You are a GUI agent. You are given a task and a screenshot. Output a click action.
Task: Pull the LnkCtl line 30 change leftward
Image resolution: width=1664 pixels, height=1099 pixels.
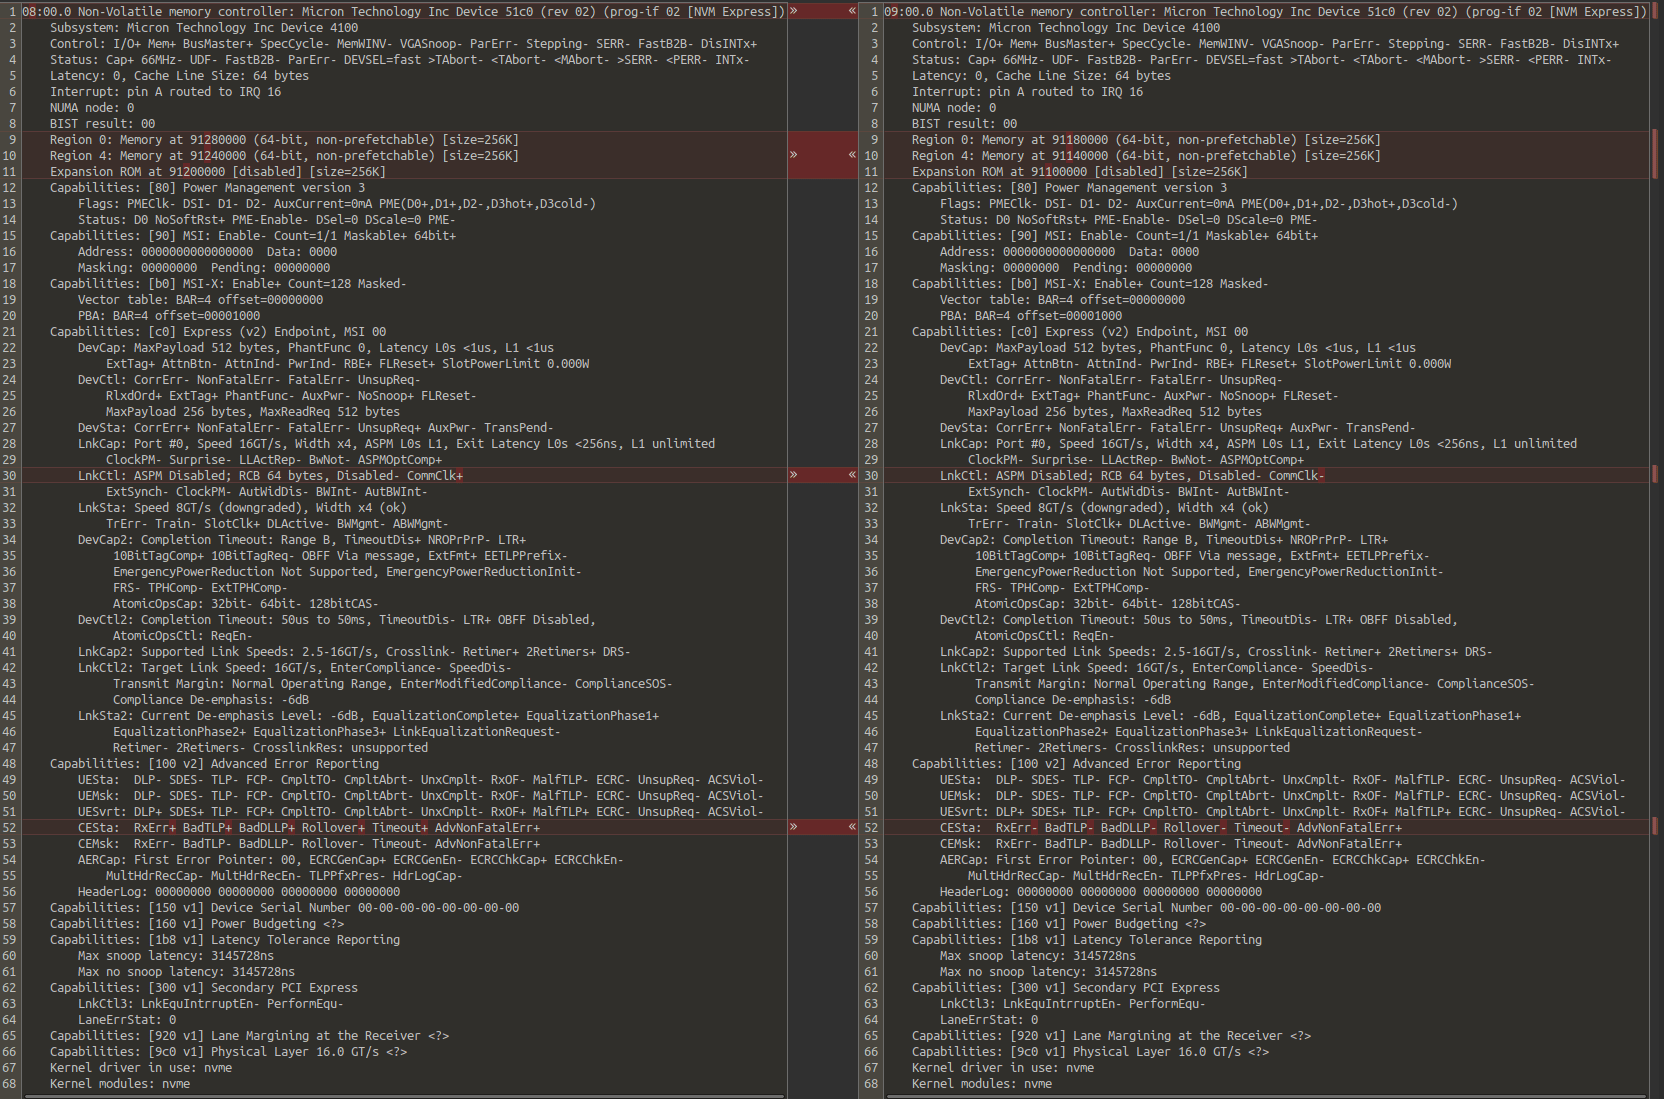click(x=852, y=475)
